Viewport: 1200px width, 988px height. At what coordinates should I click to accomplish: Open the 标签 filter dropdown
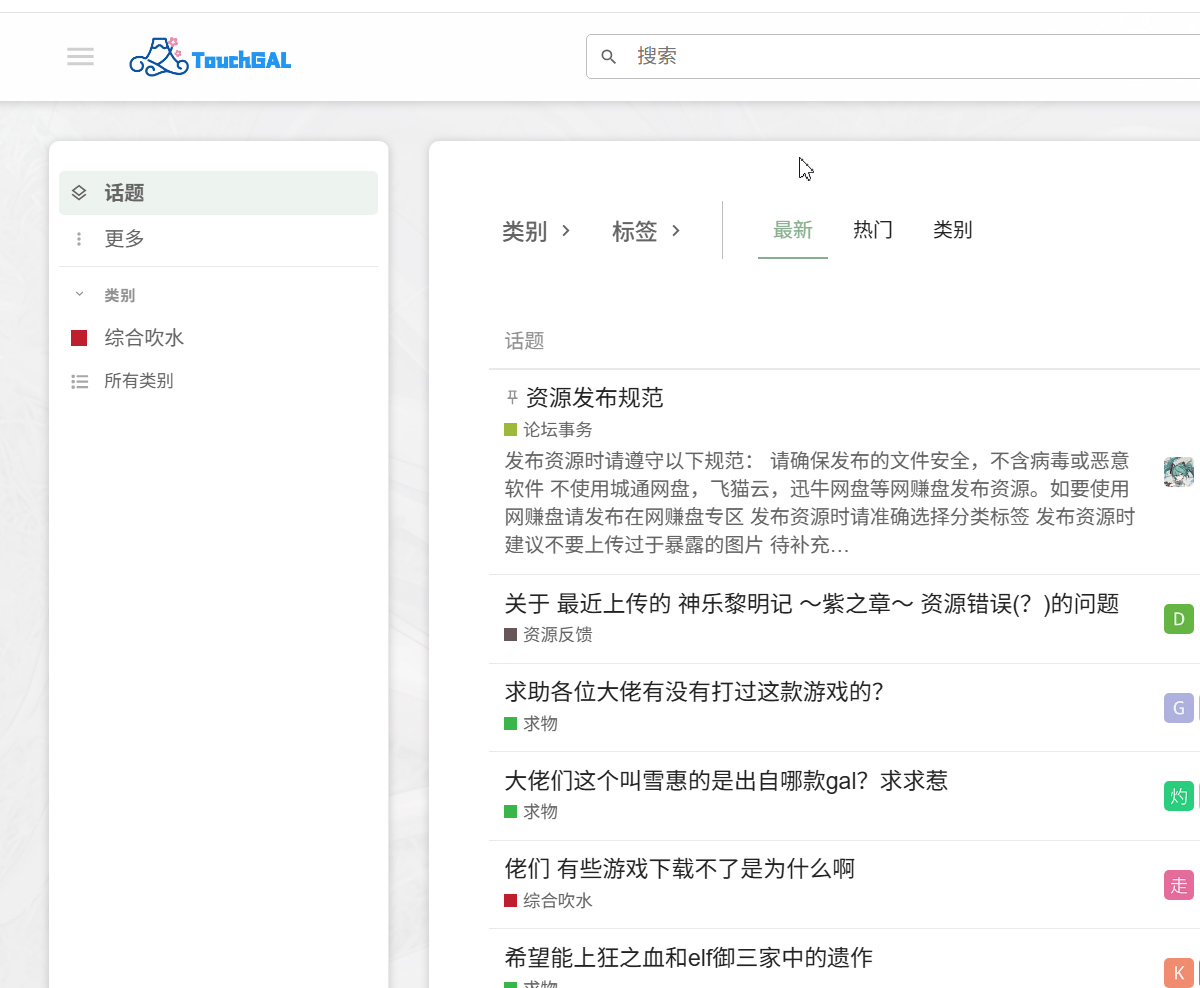[x=646, y=232]
